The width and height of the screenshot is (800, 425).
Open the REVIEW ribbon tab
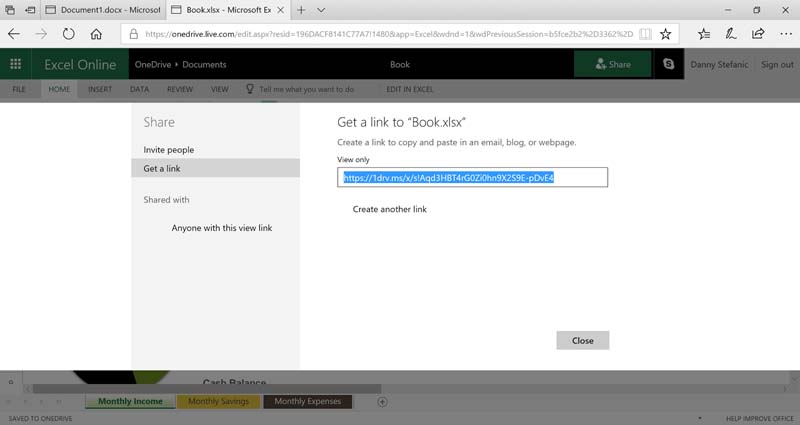(180, 89)
